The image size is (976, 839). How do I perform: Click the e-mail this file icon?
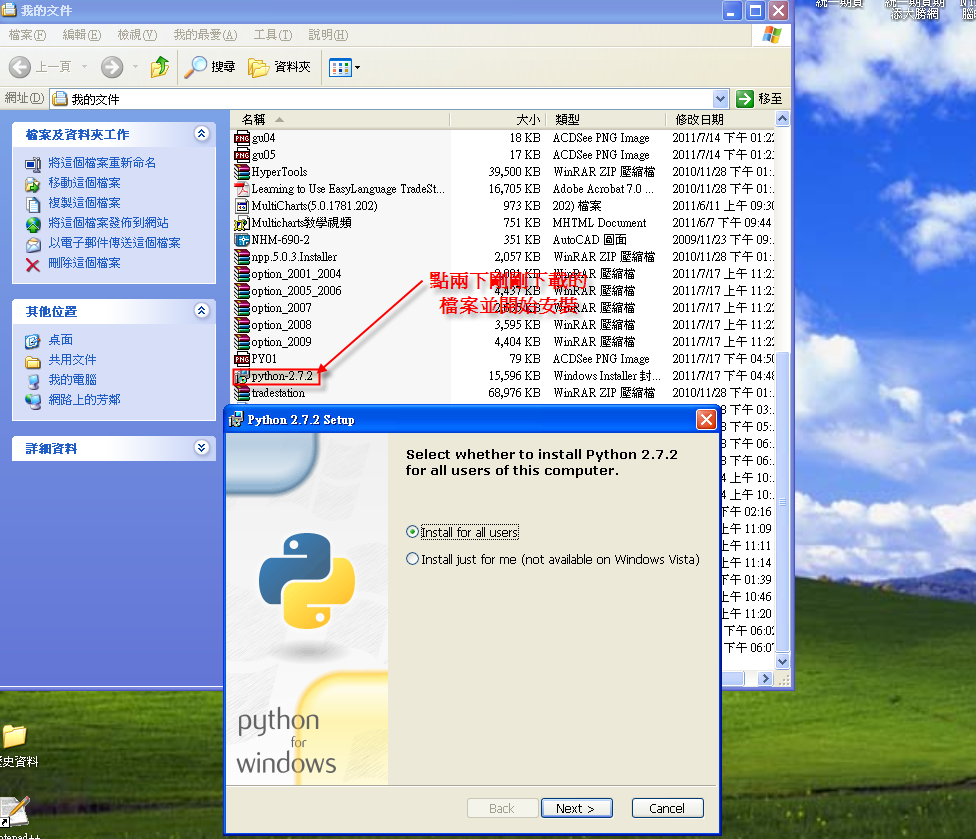[x=33, y=243]
